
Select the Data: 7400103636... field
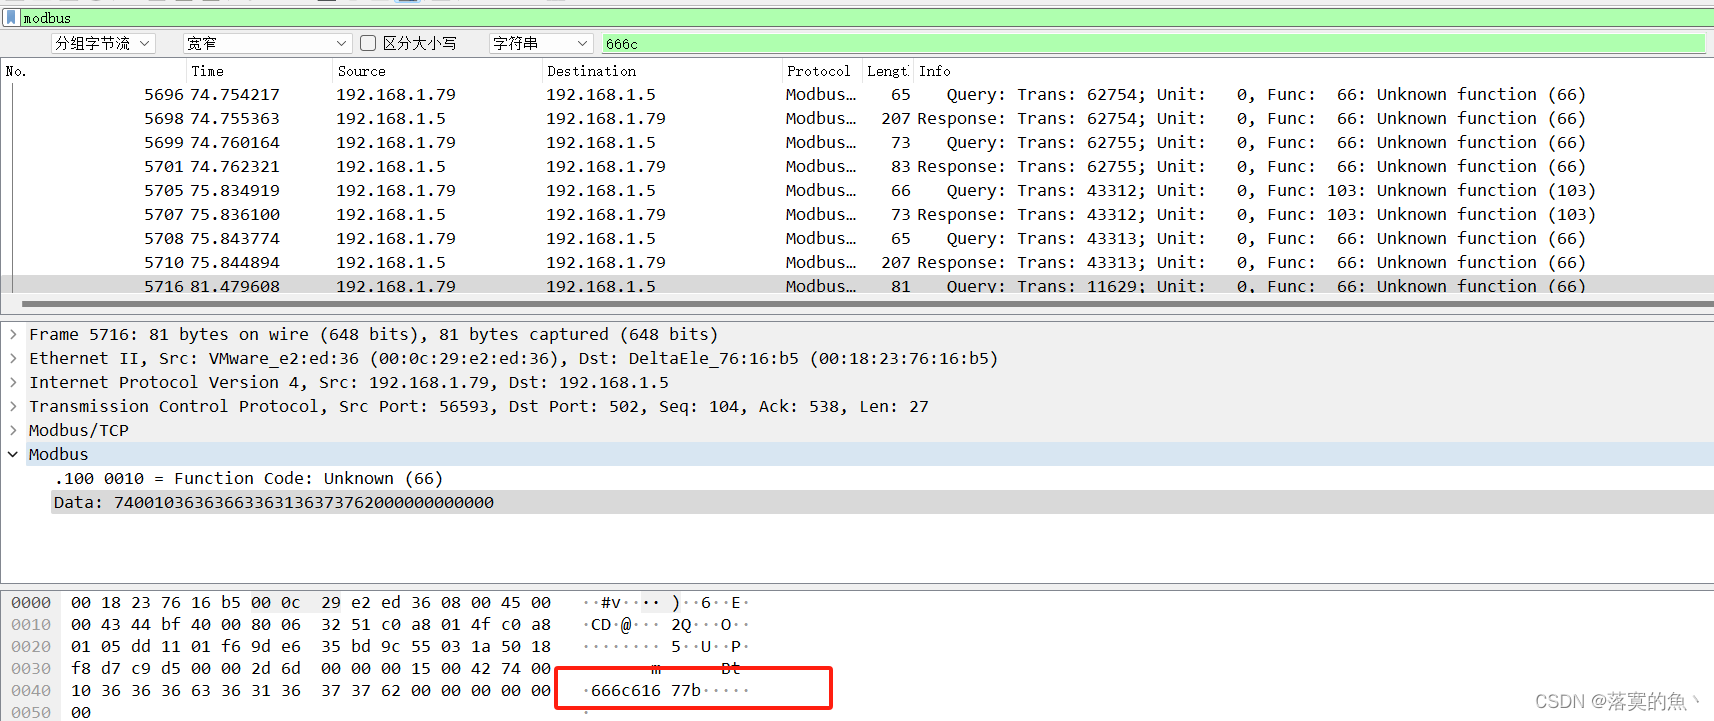point(274,502)
